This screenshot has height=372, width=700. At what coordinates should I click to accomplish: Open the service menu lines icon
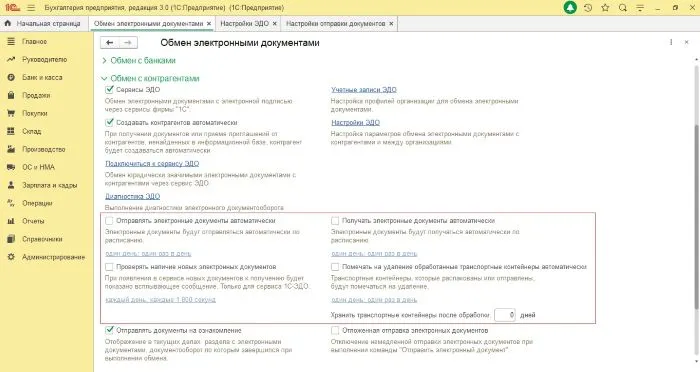[x=640, y=8]
